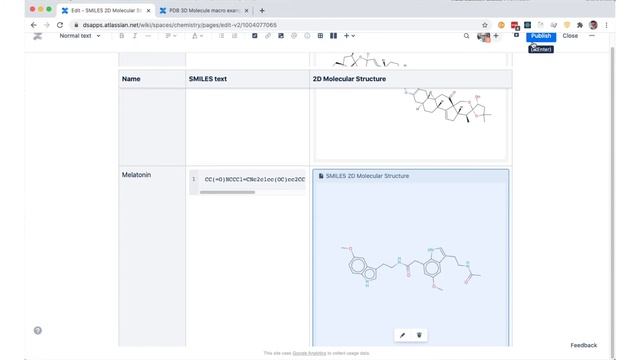640x360 pixels.
Task: Open the Chrome three-dot menu
Action: point(607,25)
